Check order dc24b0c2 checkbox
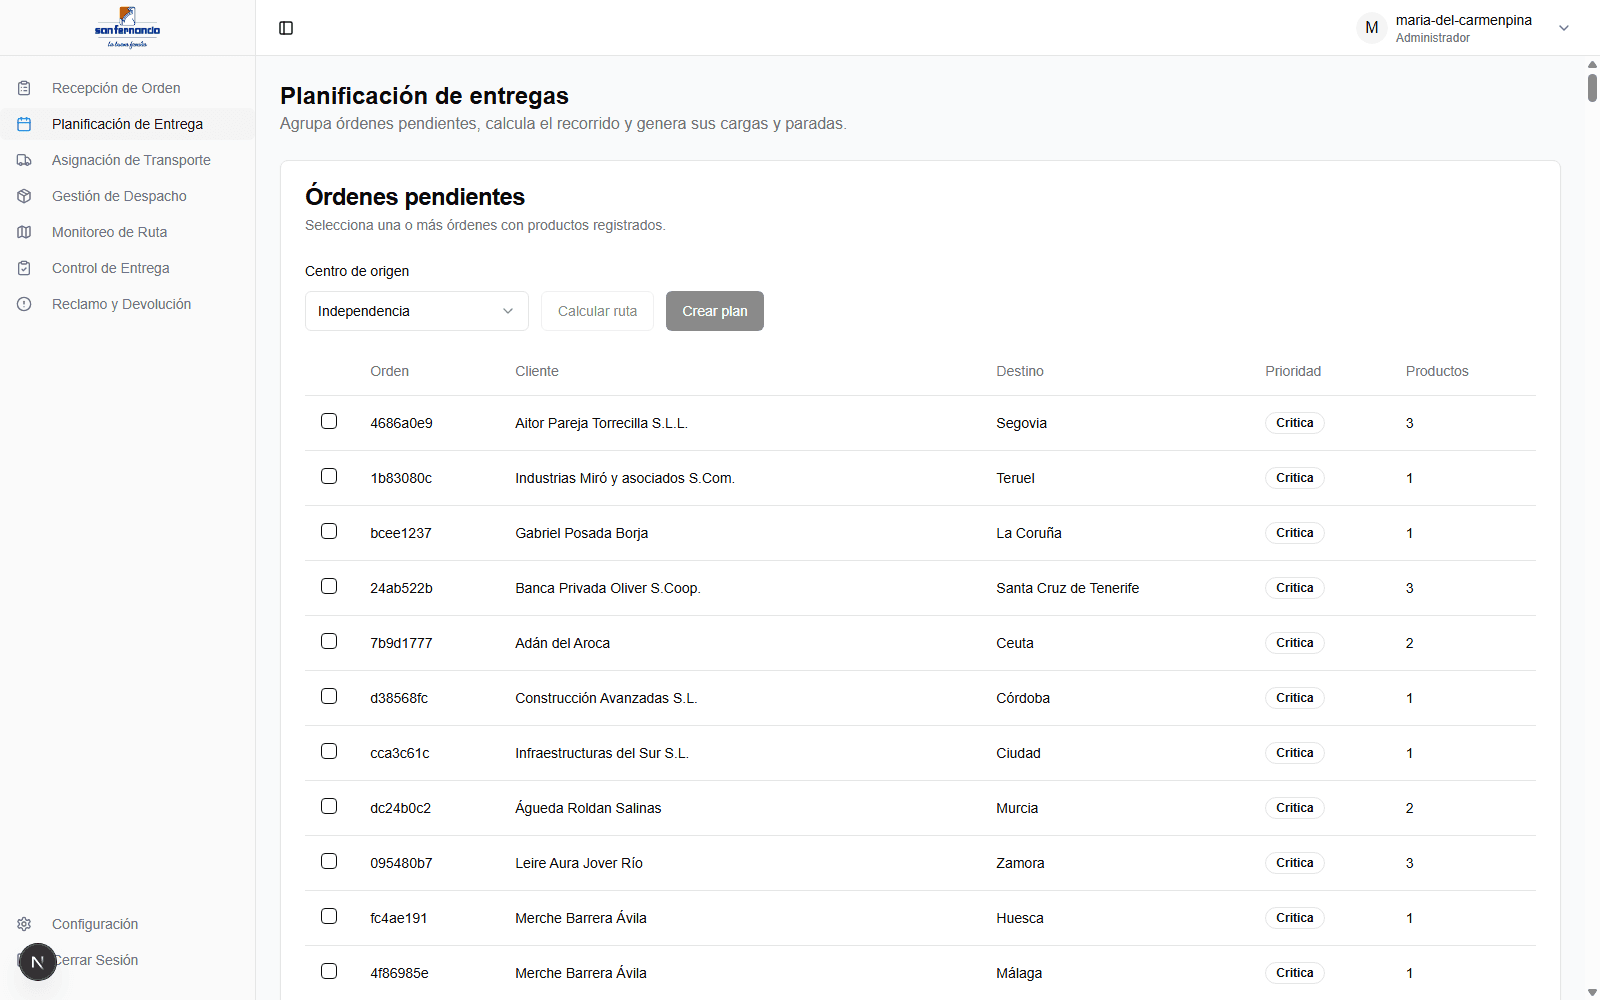Screen dimensions: 1600x1000 pos(329,806)
